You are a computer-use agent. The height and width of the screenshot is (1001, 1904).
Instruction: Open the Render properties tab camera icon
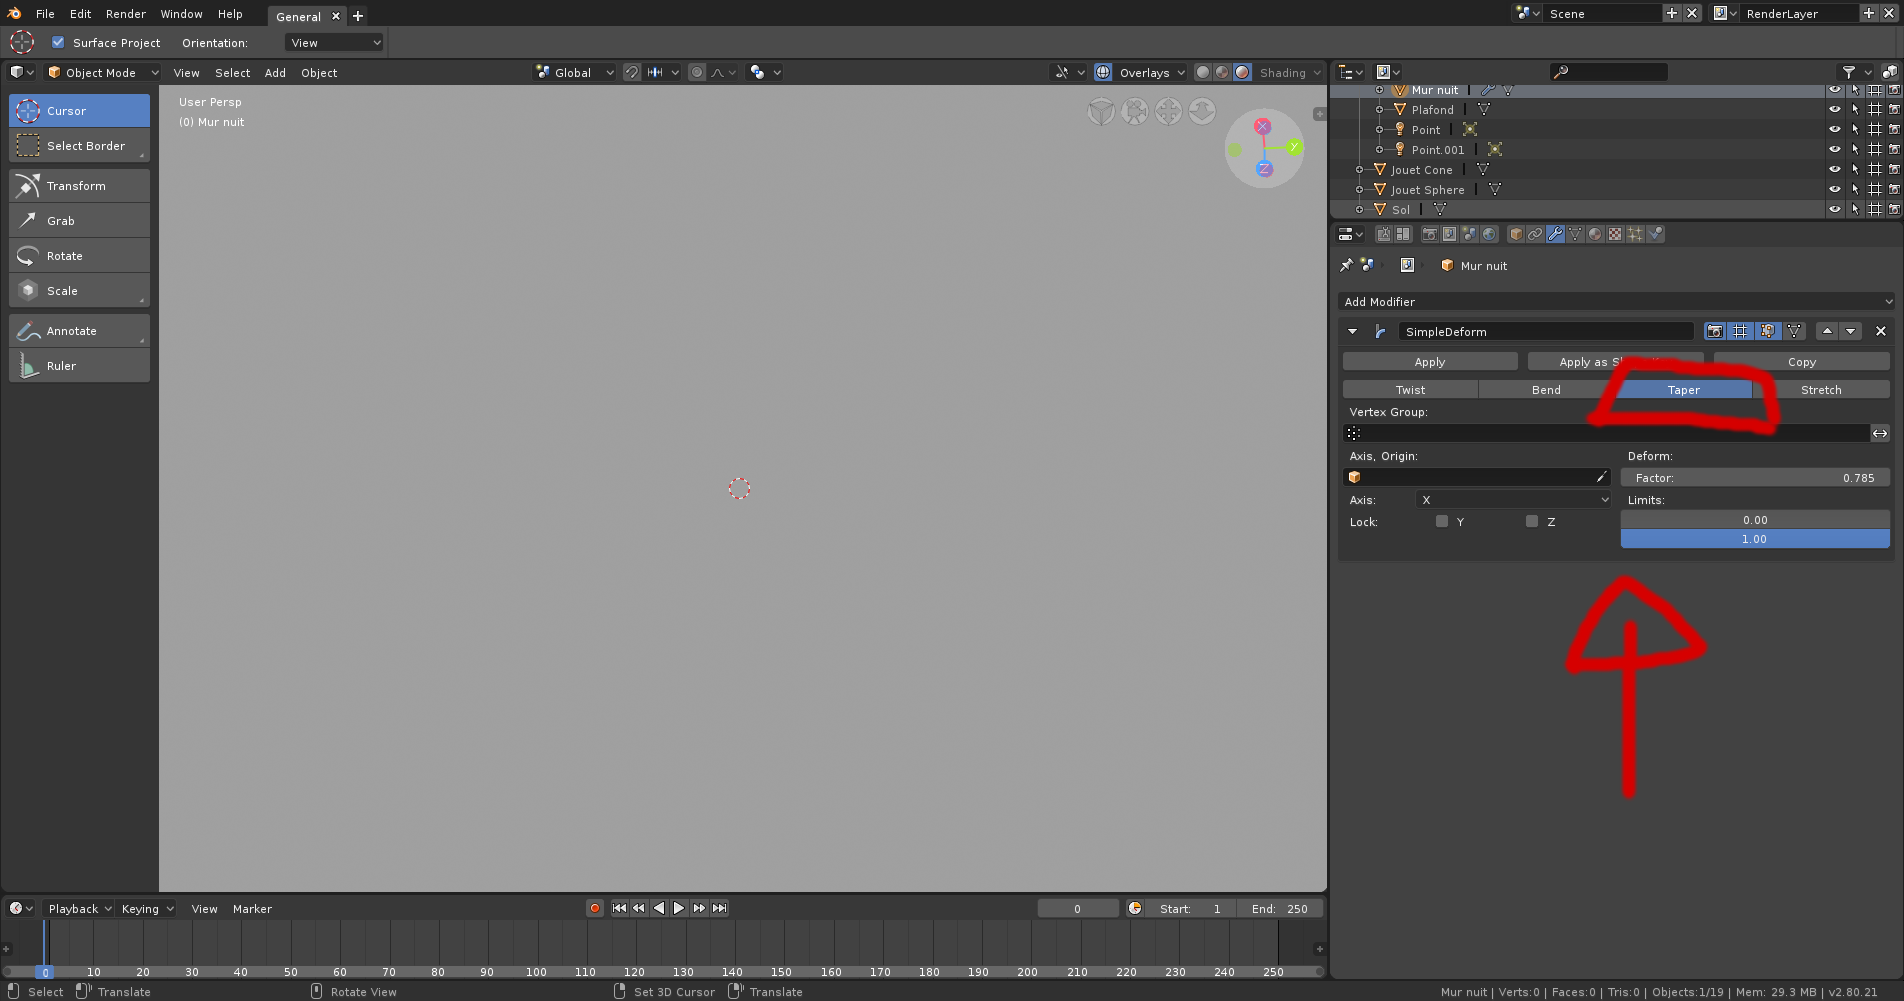click(1430, 234)
